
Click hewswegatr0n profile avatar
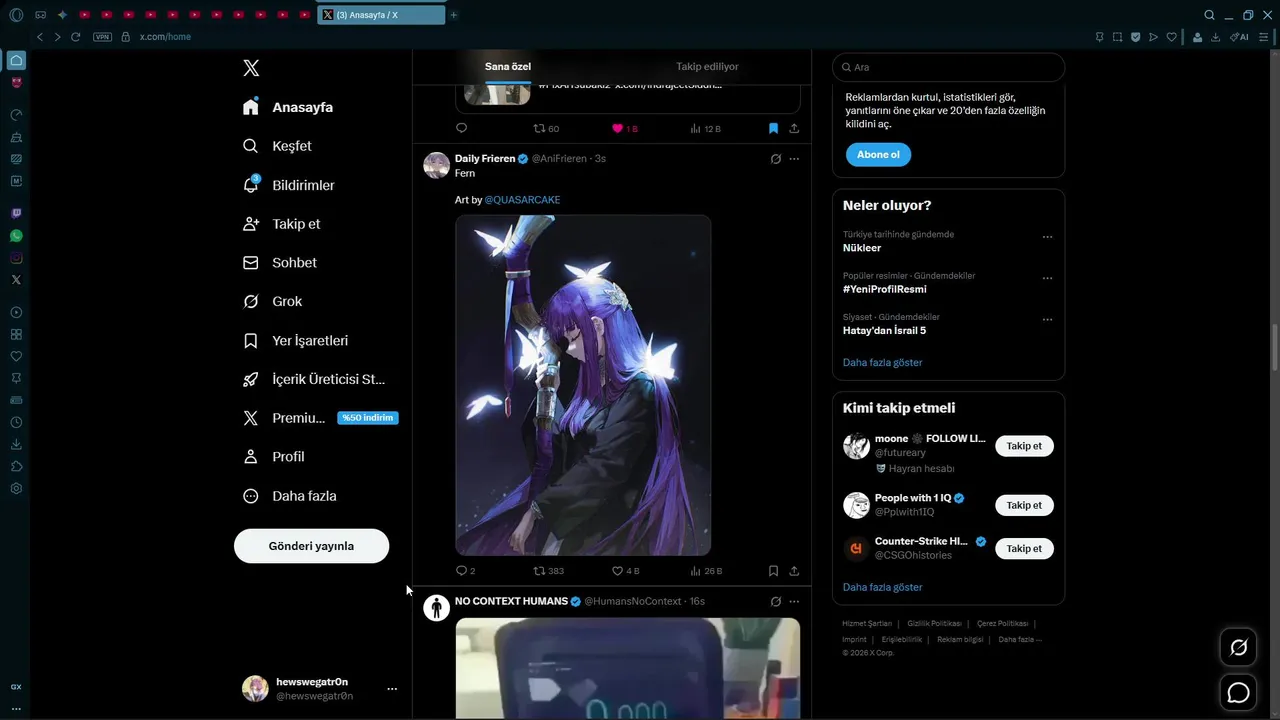point(255,688)
